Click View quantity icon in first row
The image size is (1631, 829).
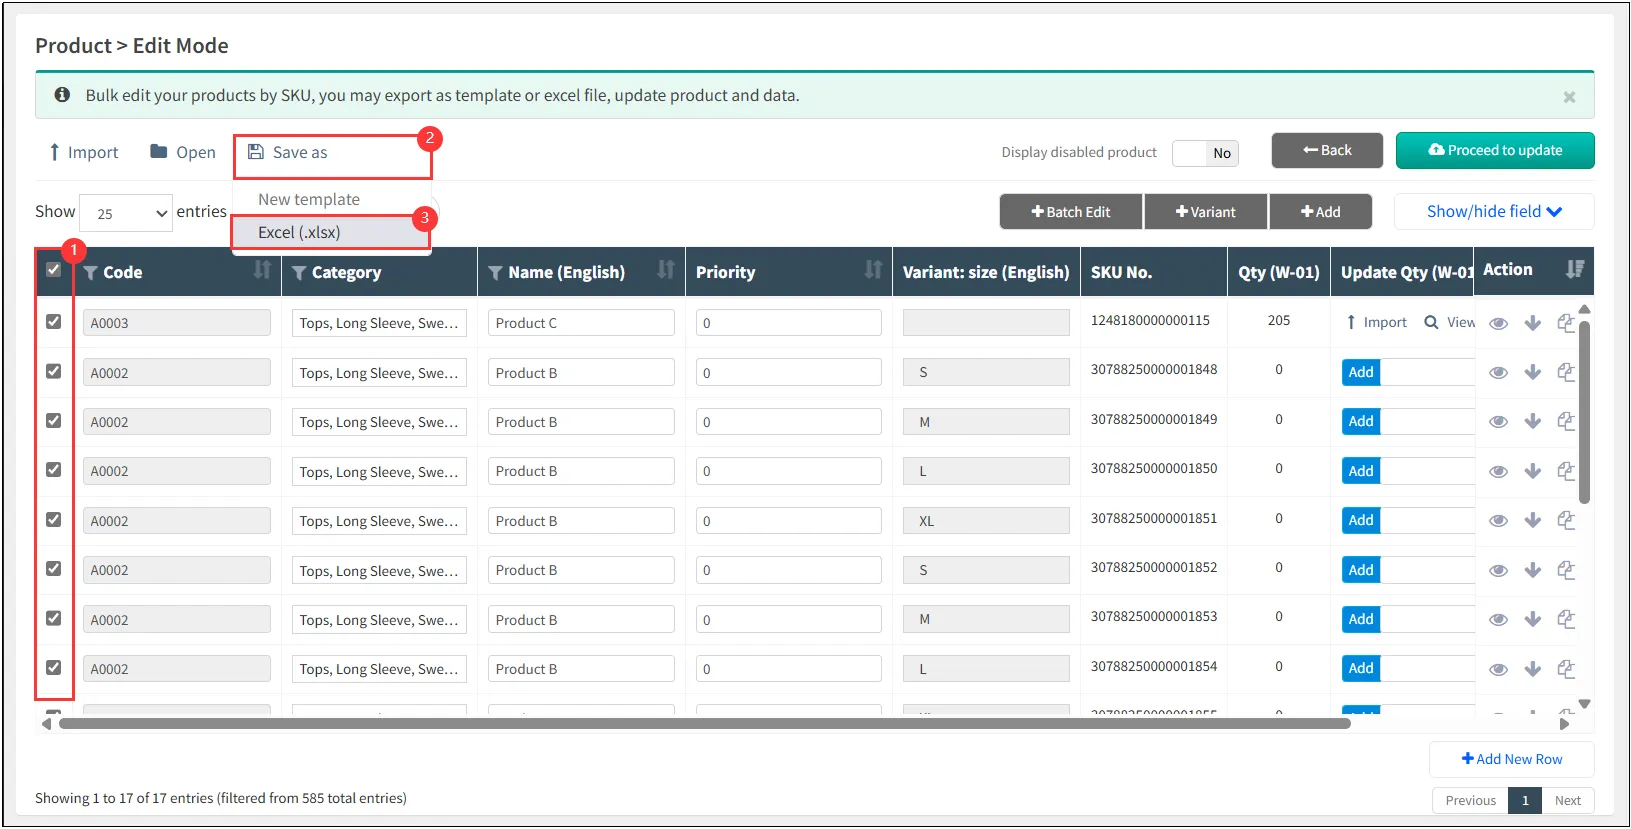[x=1449, y=322]
